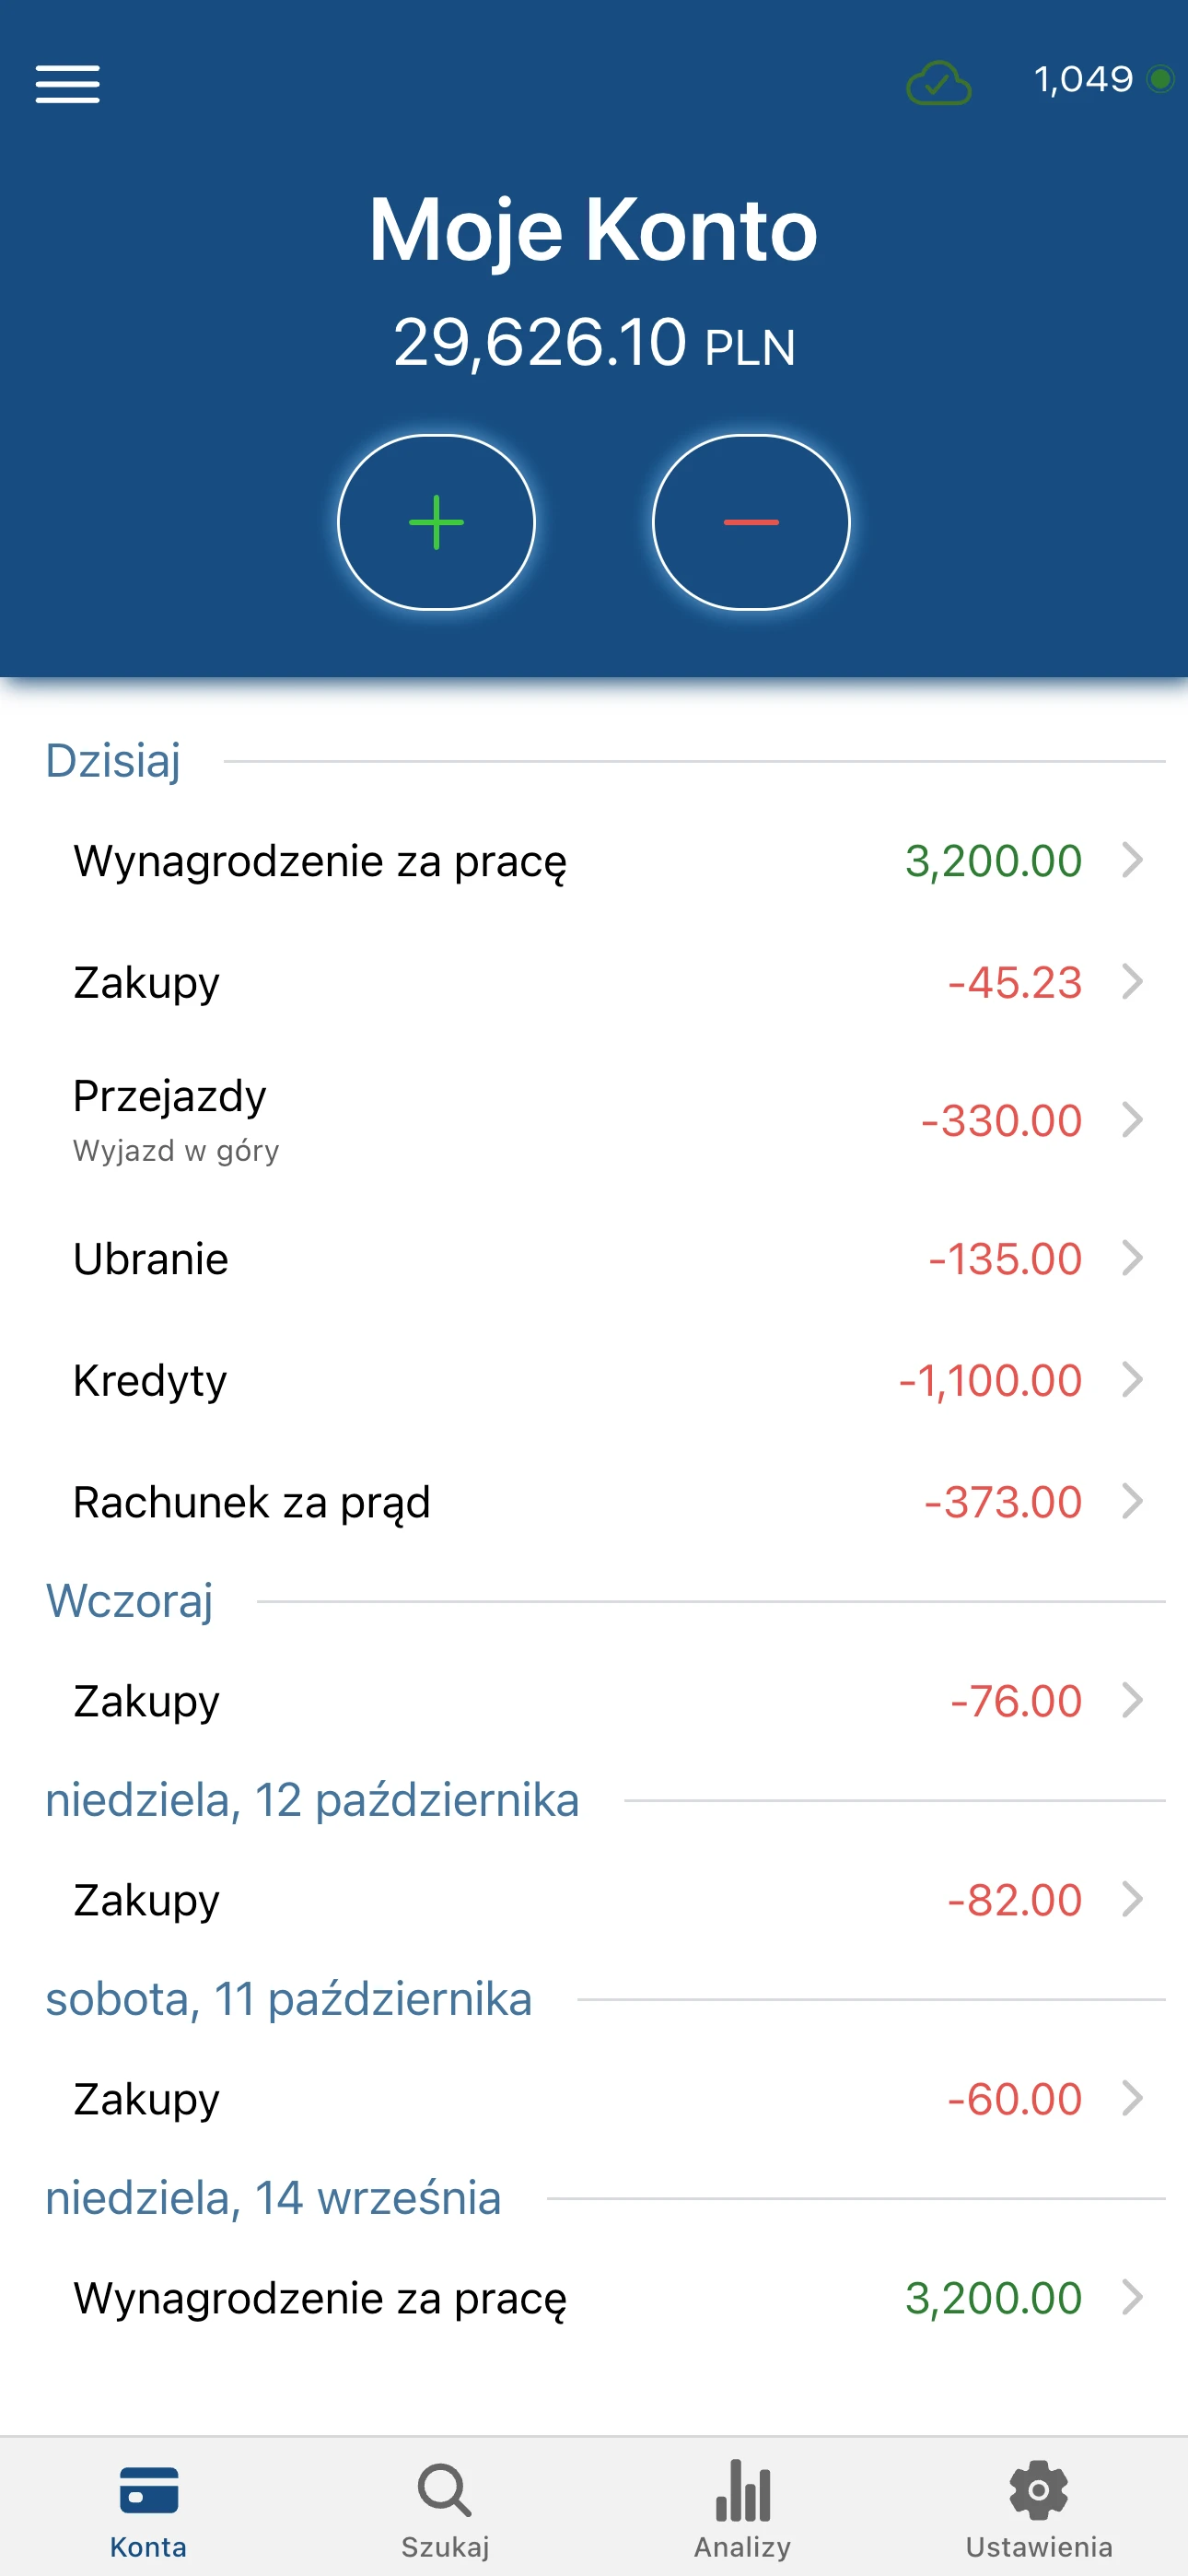The image size is (1188, 2576).
Task: Open the Przejazdy Wyjazd w góry transaction
Action: click(594, 1120)
